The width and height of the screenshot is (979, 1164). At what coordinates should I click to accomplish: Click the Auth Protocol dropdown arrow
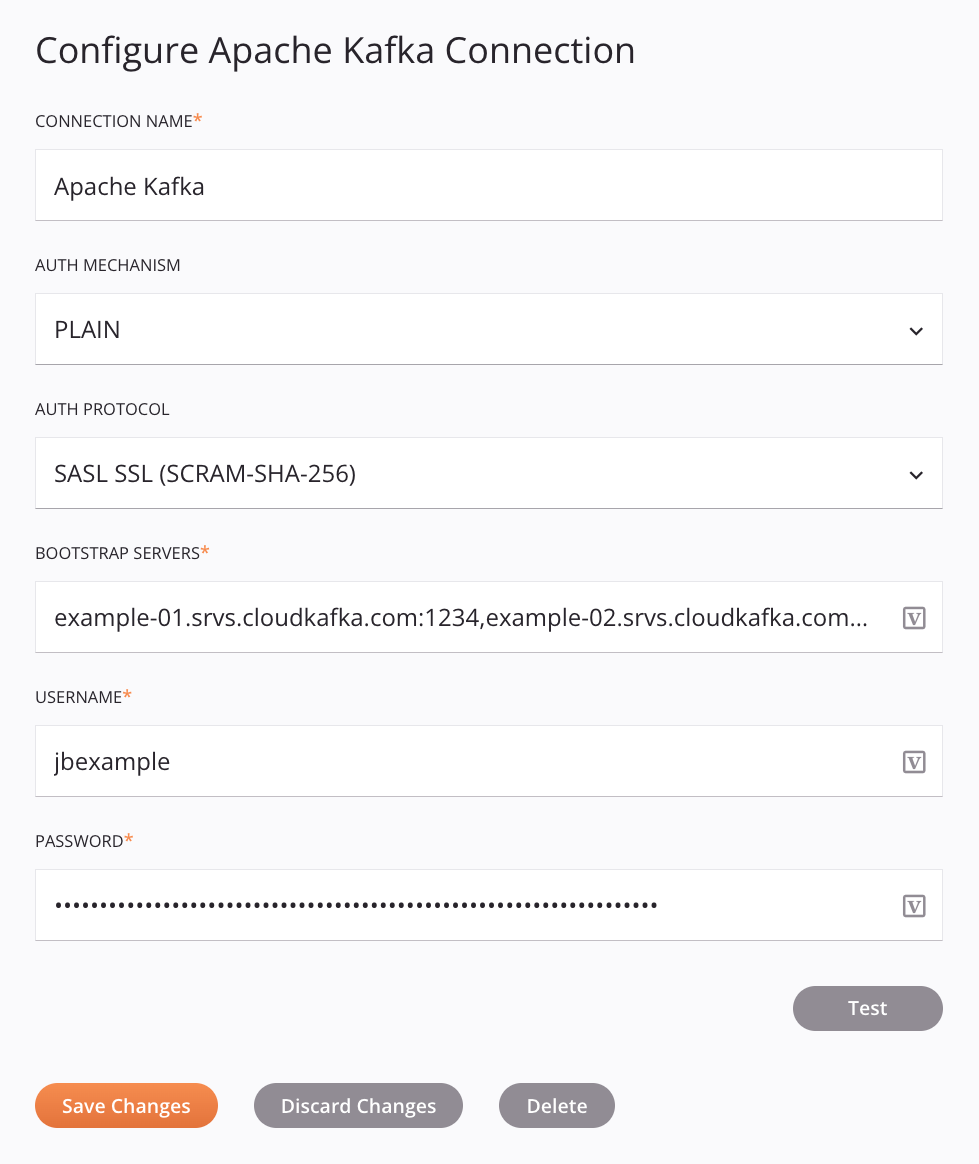click(x=915, y=473)
